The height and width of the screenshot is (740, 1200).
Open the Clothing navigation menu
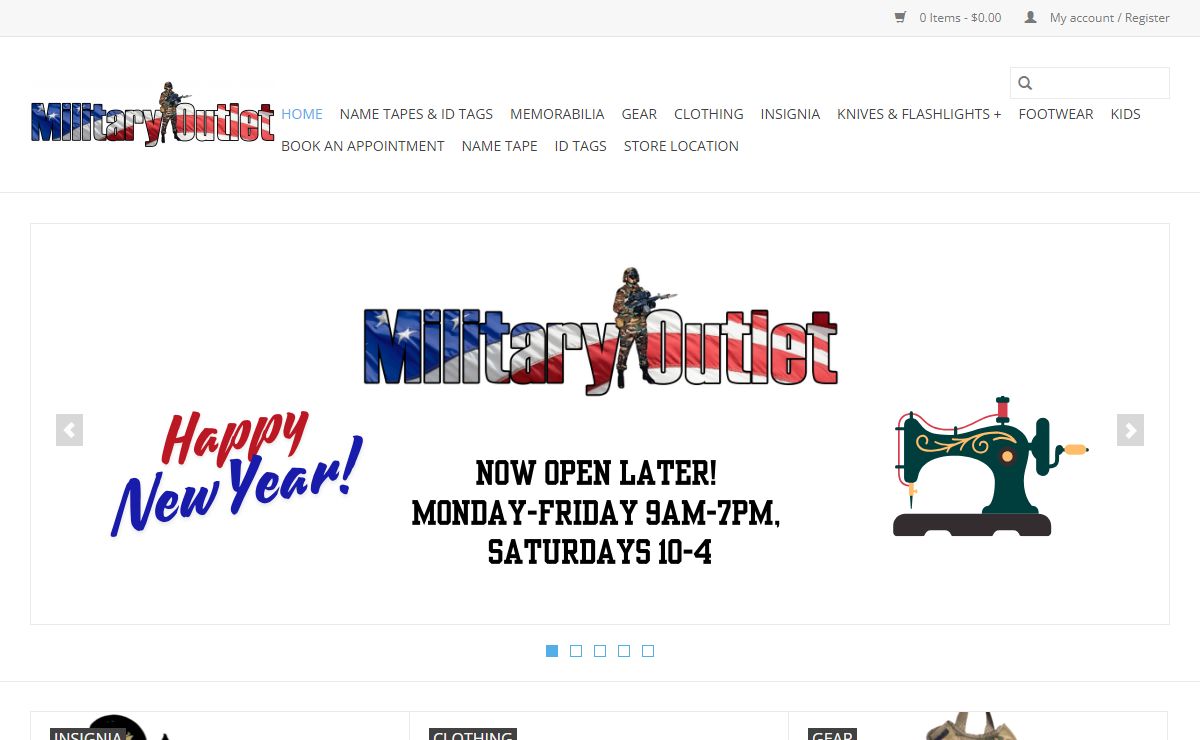pyautogui.click(x=709, y=114)
